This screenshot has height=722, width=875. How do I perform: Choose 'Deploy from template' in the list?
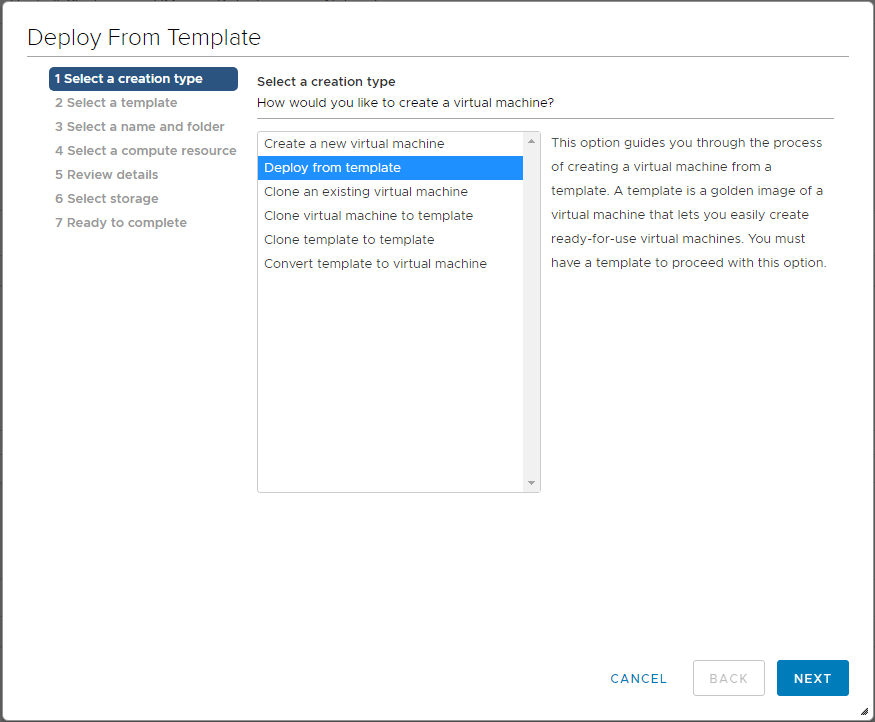click(332, 168)
